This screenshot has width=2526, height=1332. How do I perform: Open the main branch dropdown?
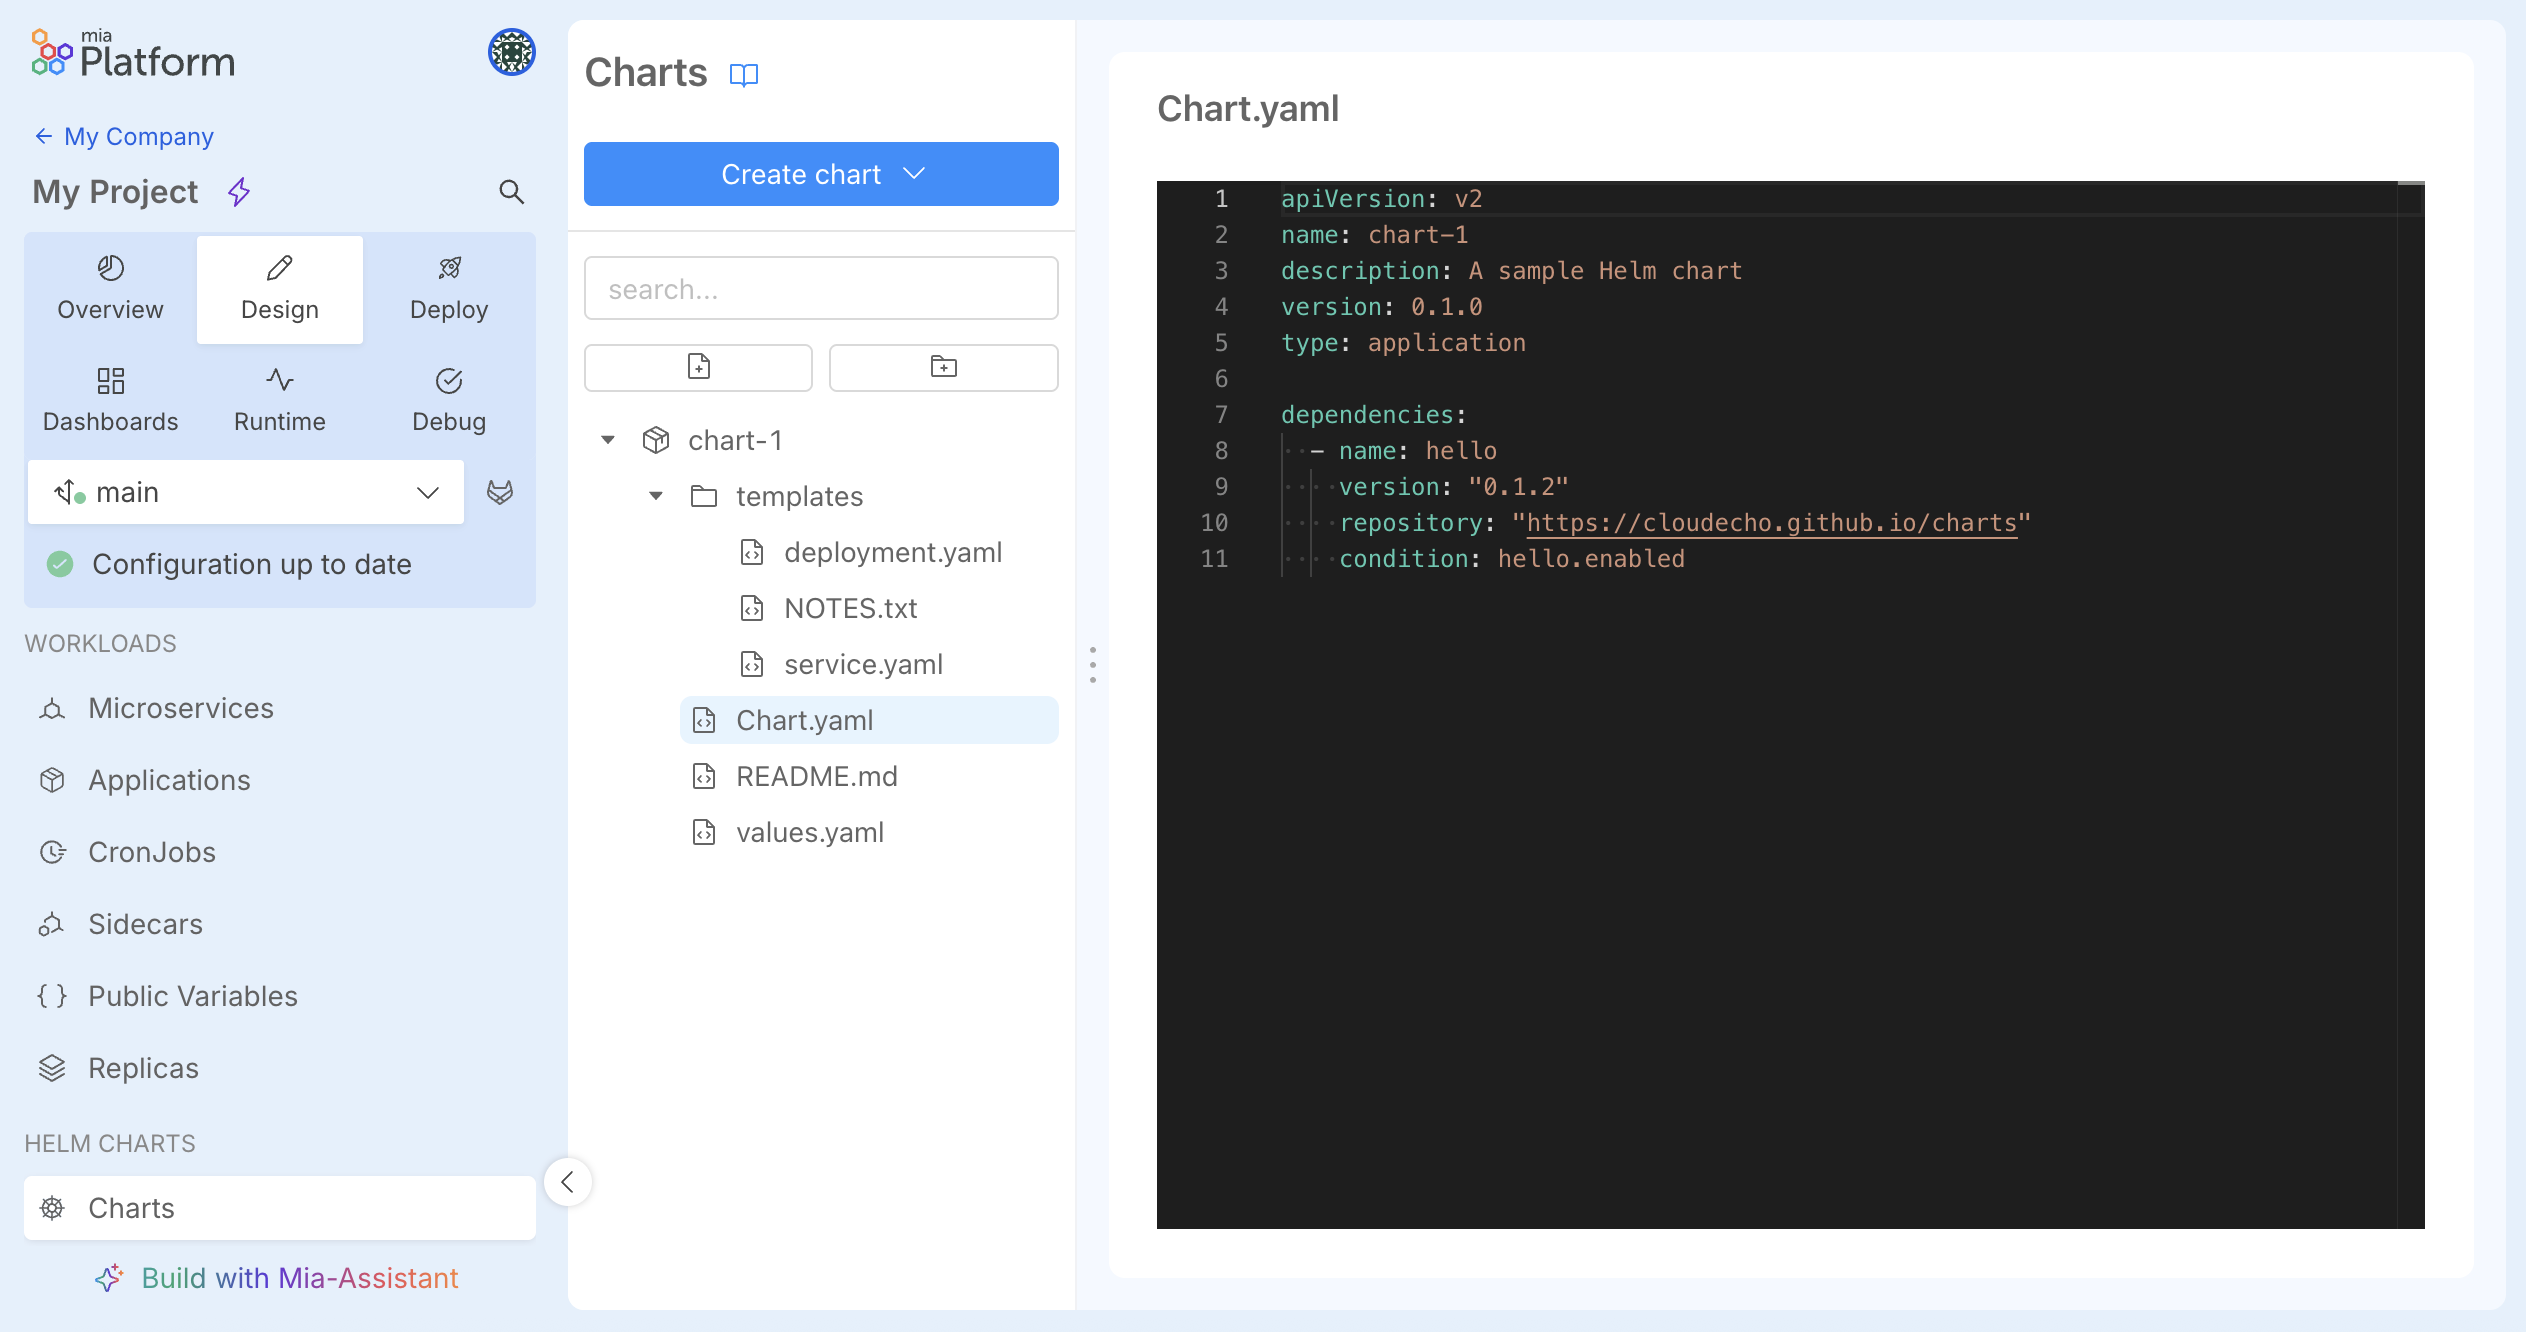[428, 492]
